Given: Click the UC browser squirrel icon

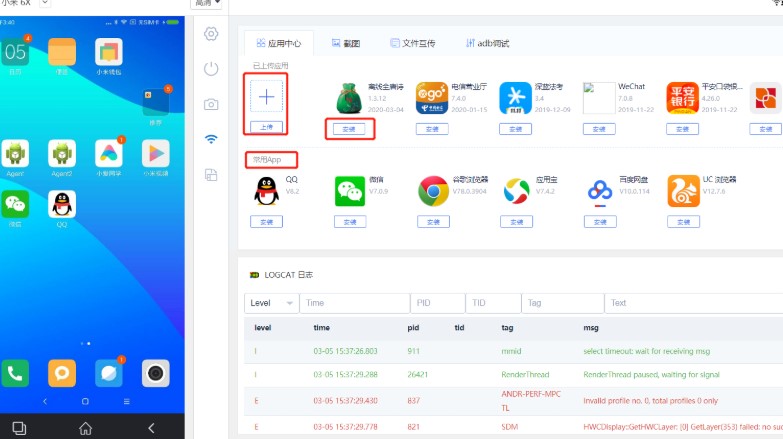Looking at the screenshot, I should [x=684, y=191].
